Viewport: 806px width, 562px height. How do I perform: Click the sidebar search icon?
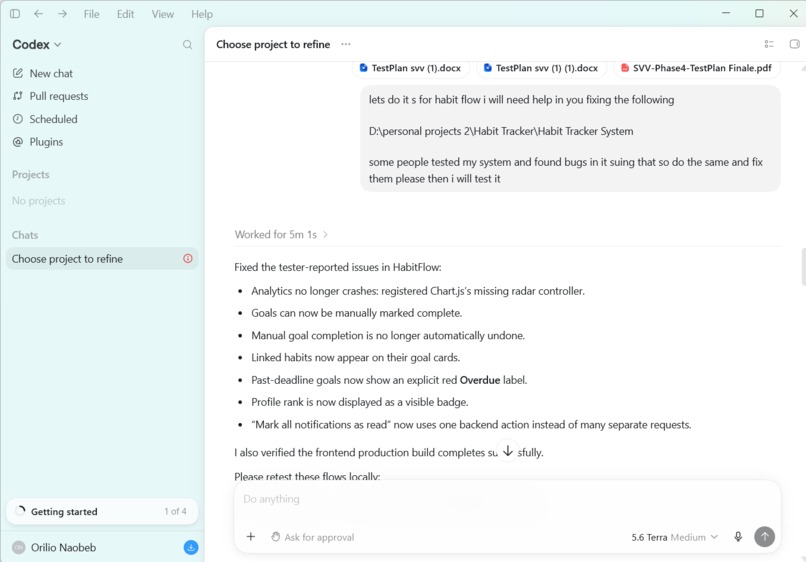pos(188,45)
